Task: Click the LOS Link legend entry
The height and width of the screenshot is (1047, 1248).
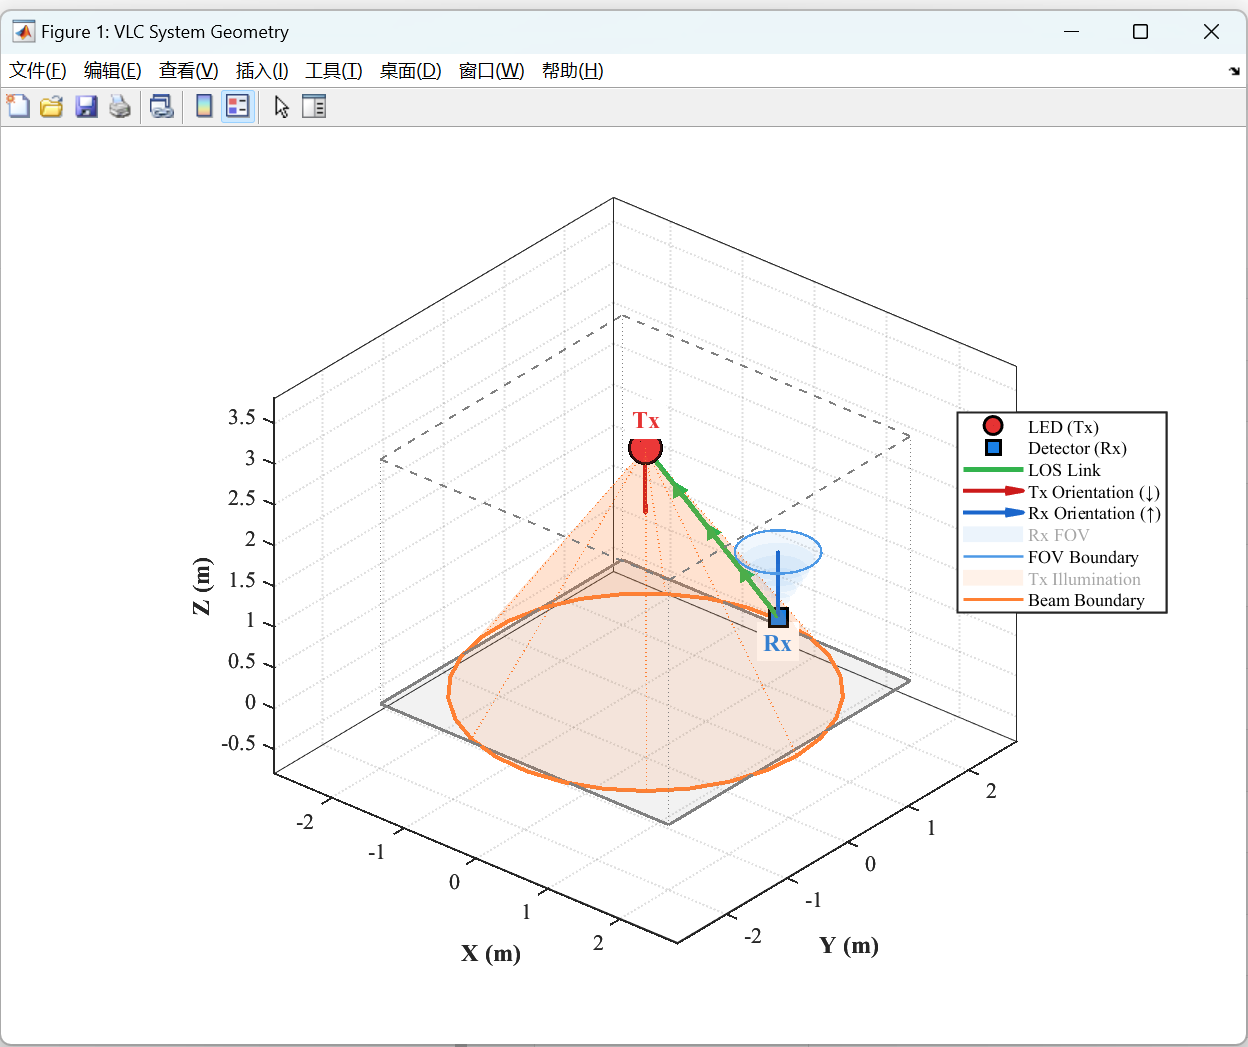Action: tap(1064, 470)
